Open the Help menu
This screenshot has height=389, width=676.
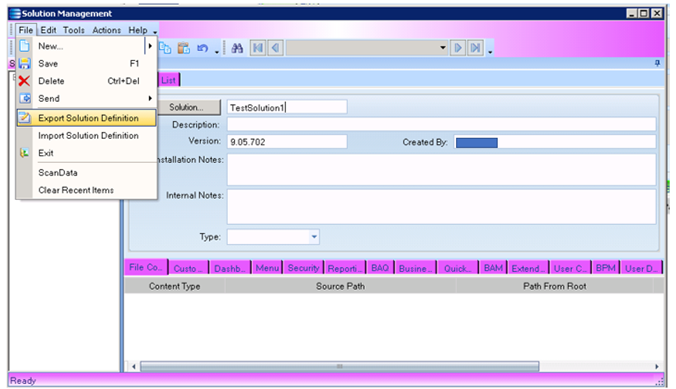pos(138,30)
